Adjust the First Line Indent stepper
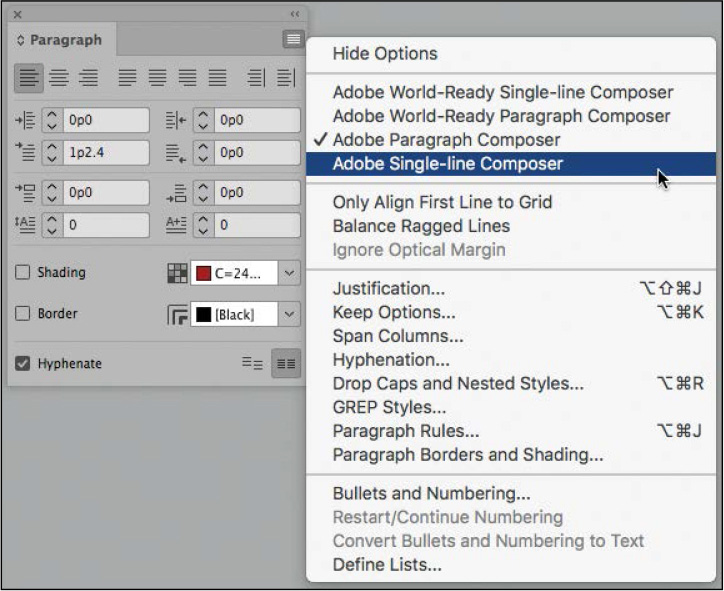This screenshot has width=724, height=591. pyautogui.click(x=52, y=152)
